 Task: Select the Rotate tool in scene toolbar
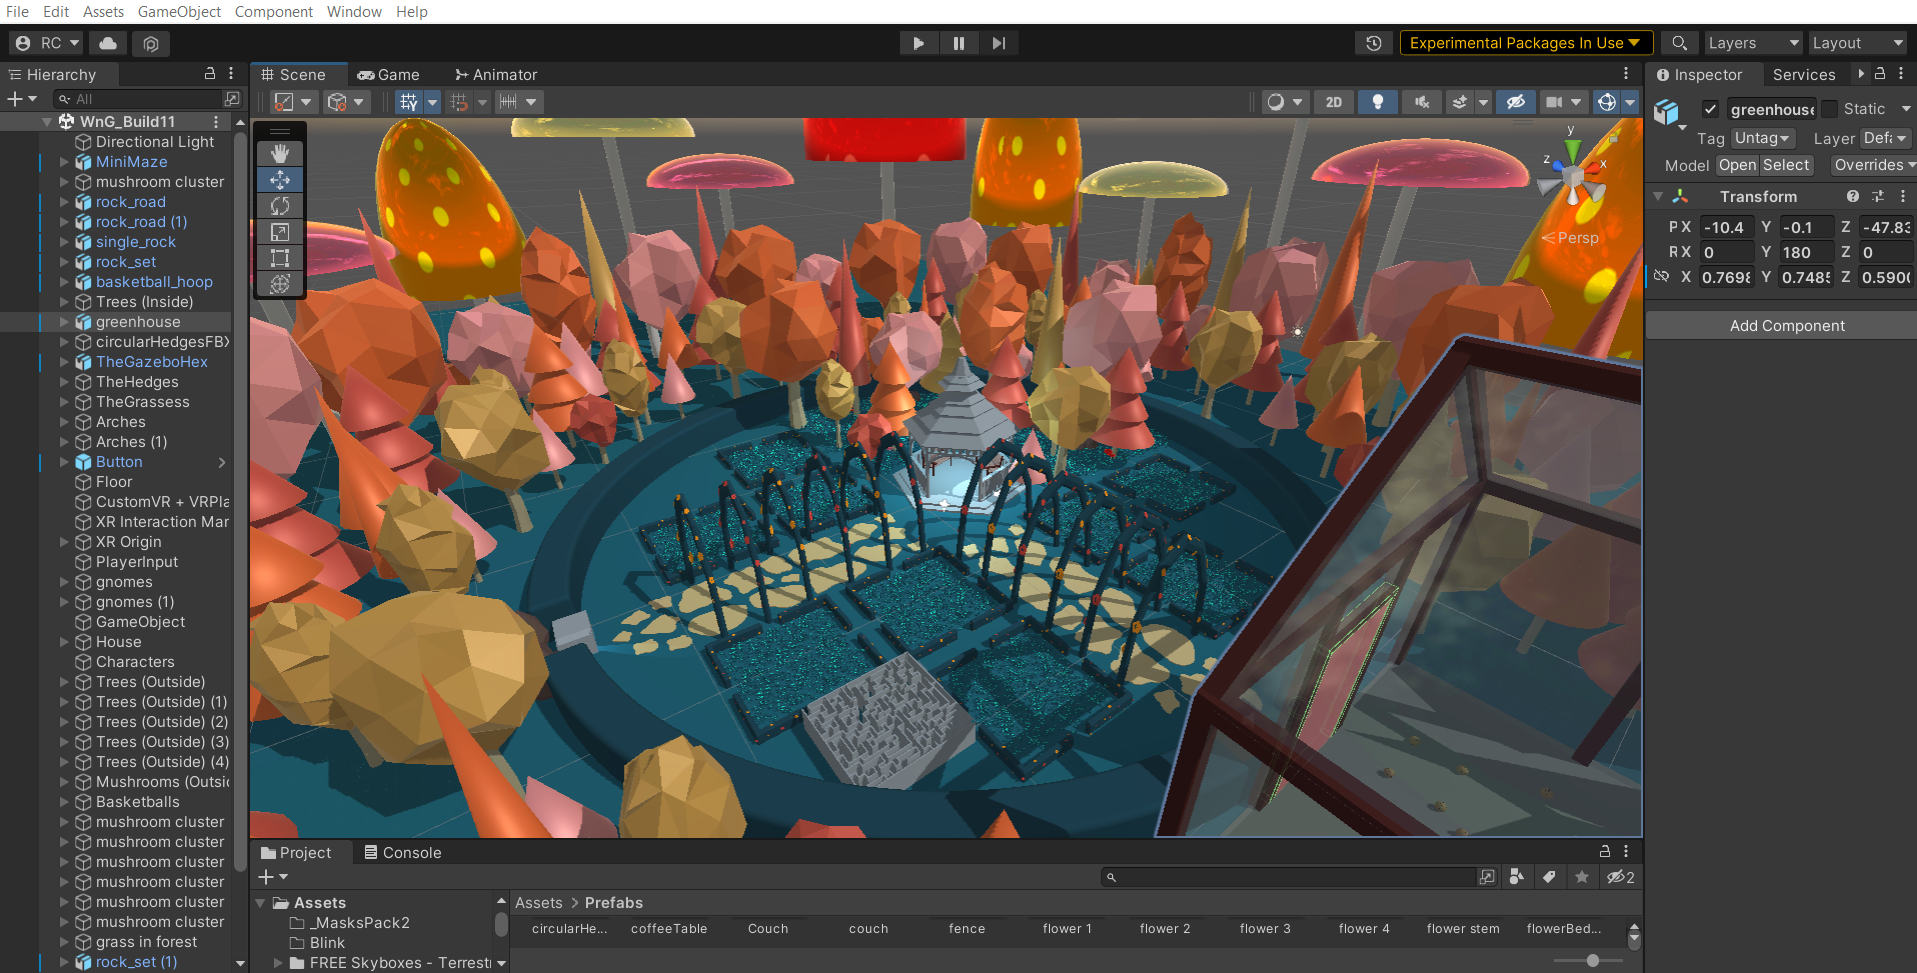(280, 206)
